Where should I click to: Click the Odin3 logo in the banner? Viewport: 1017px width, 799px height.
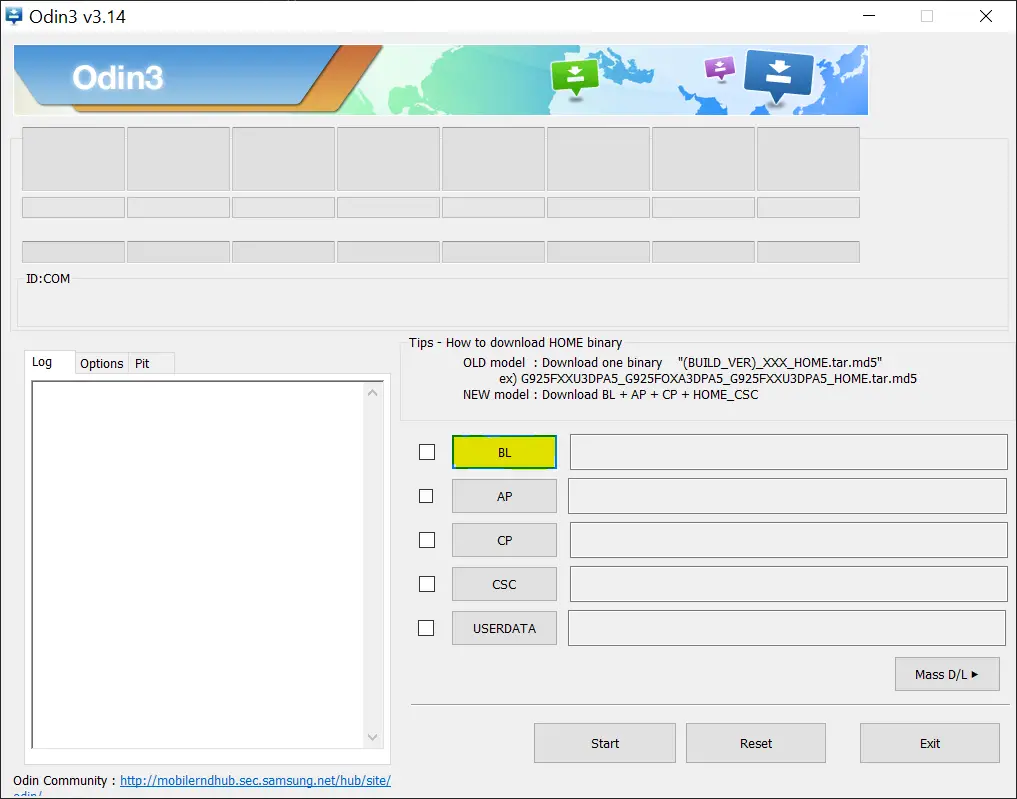(x=117, y=78)
